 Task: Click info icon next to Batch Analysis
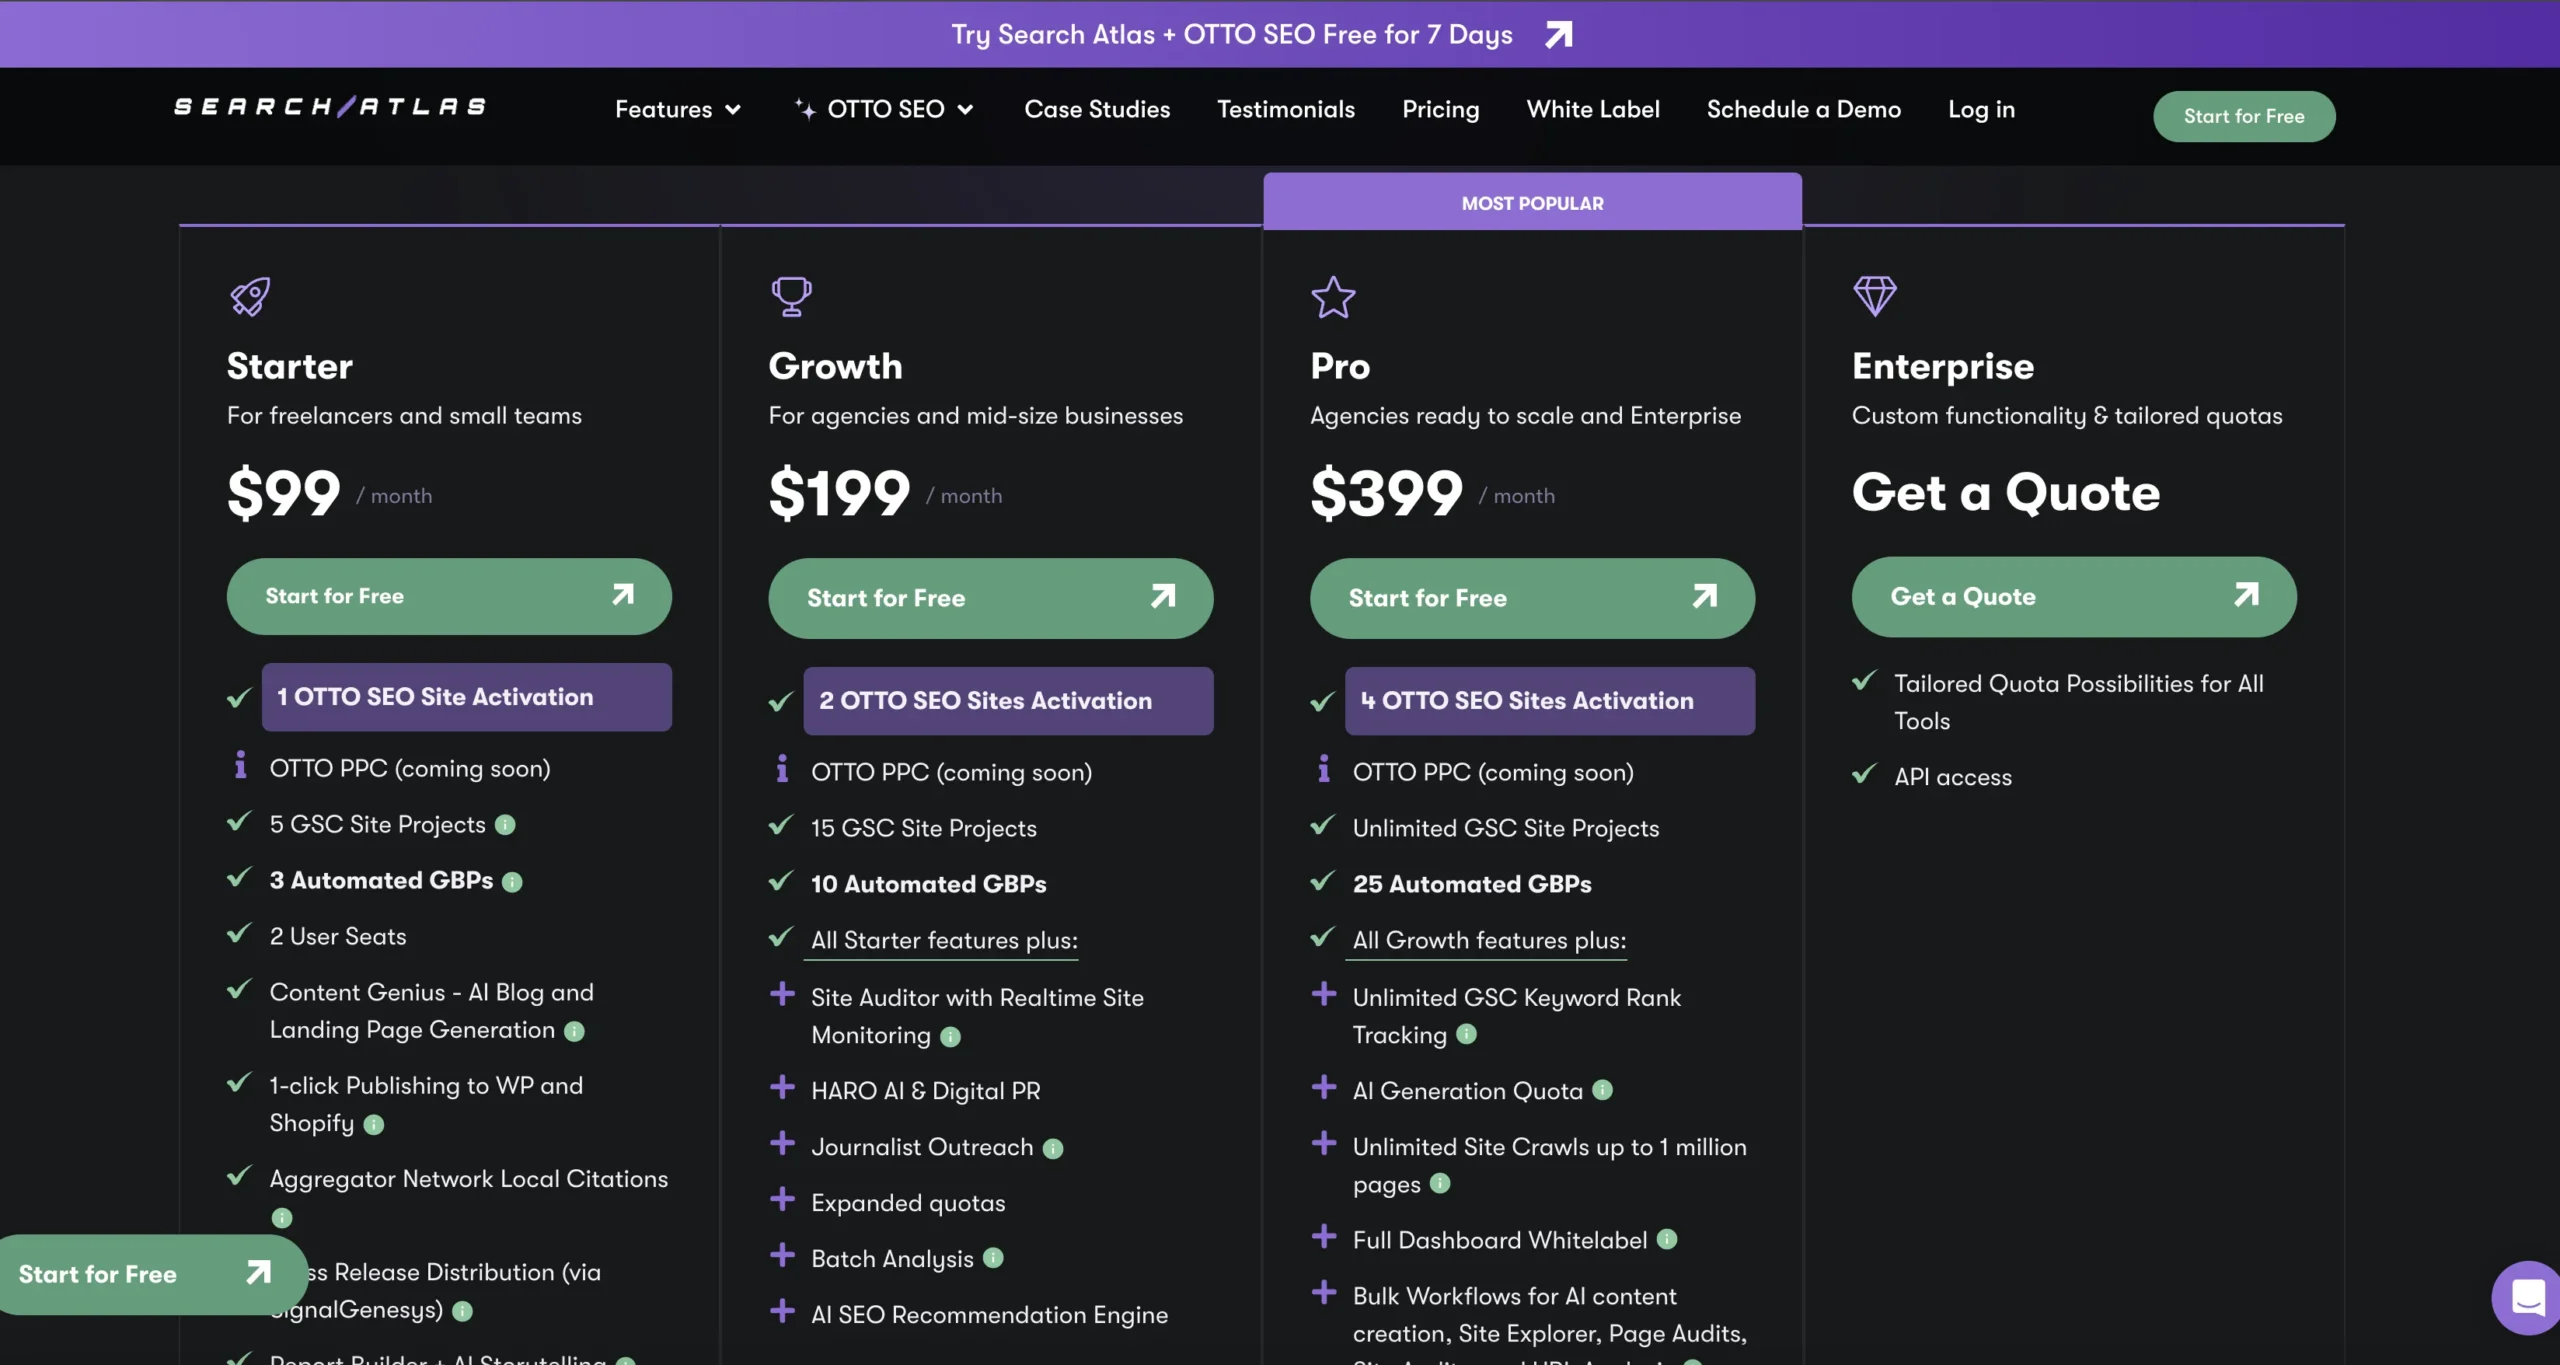992,1258
